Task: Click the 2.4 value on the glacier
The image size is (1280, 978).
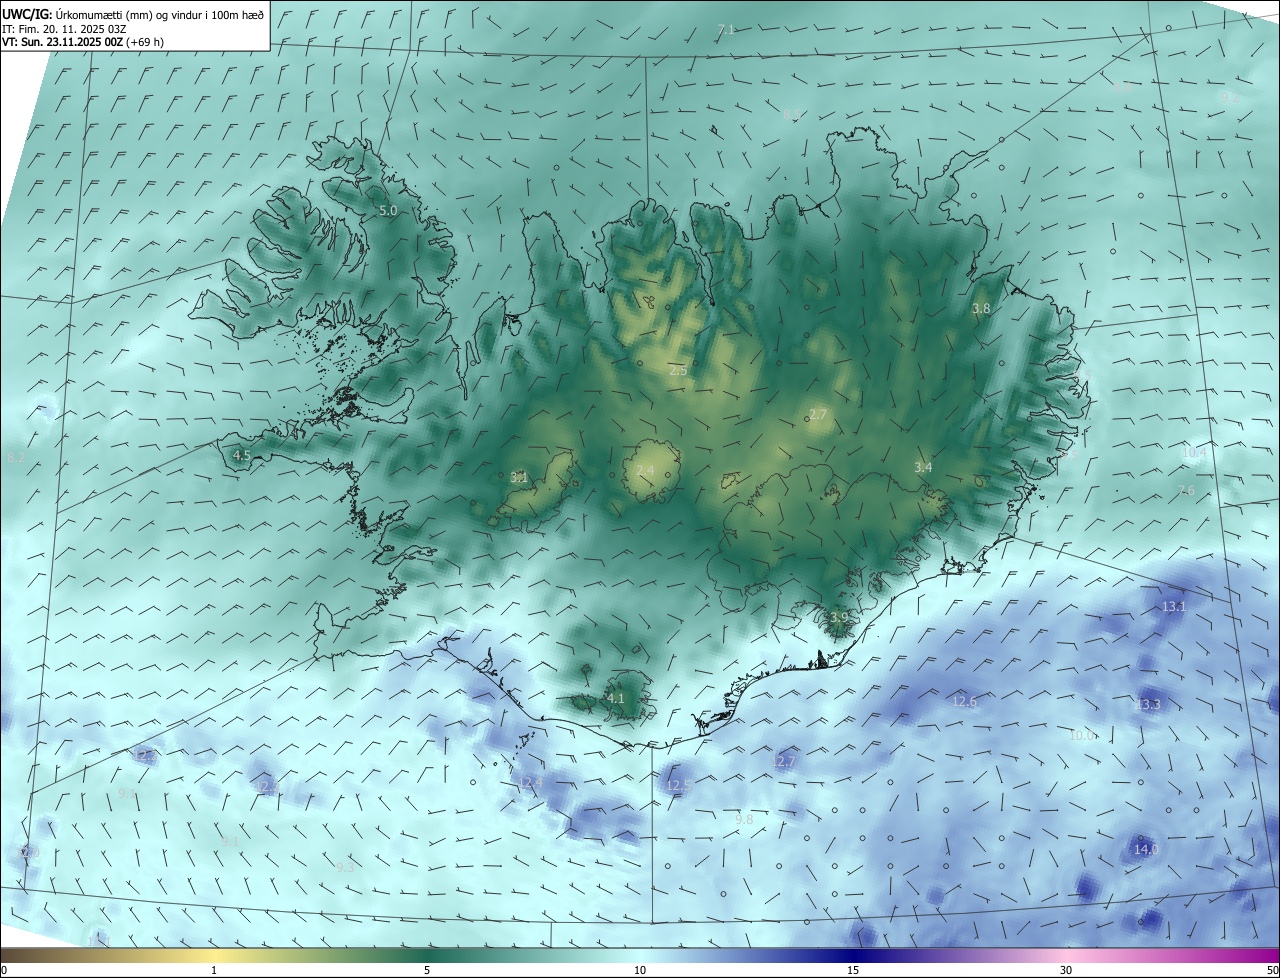Action: click(x=645, y=470)
